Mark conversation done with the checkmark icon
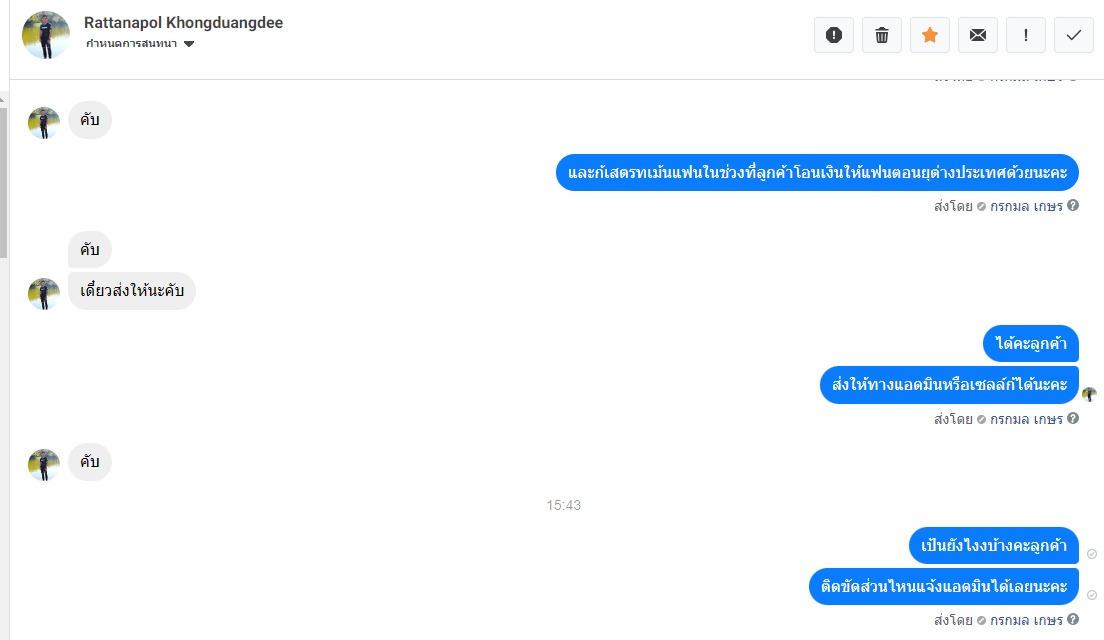This screenshot has width=1104, height=640. tap(1073, 34)
